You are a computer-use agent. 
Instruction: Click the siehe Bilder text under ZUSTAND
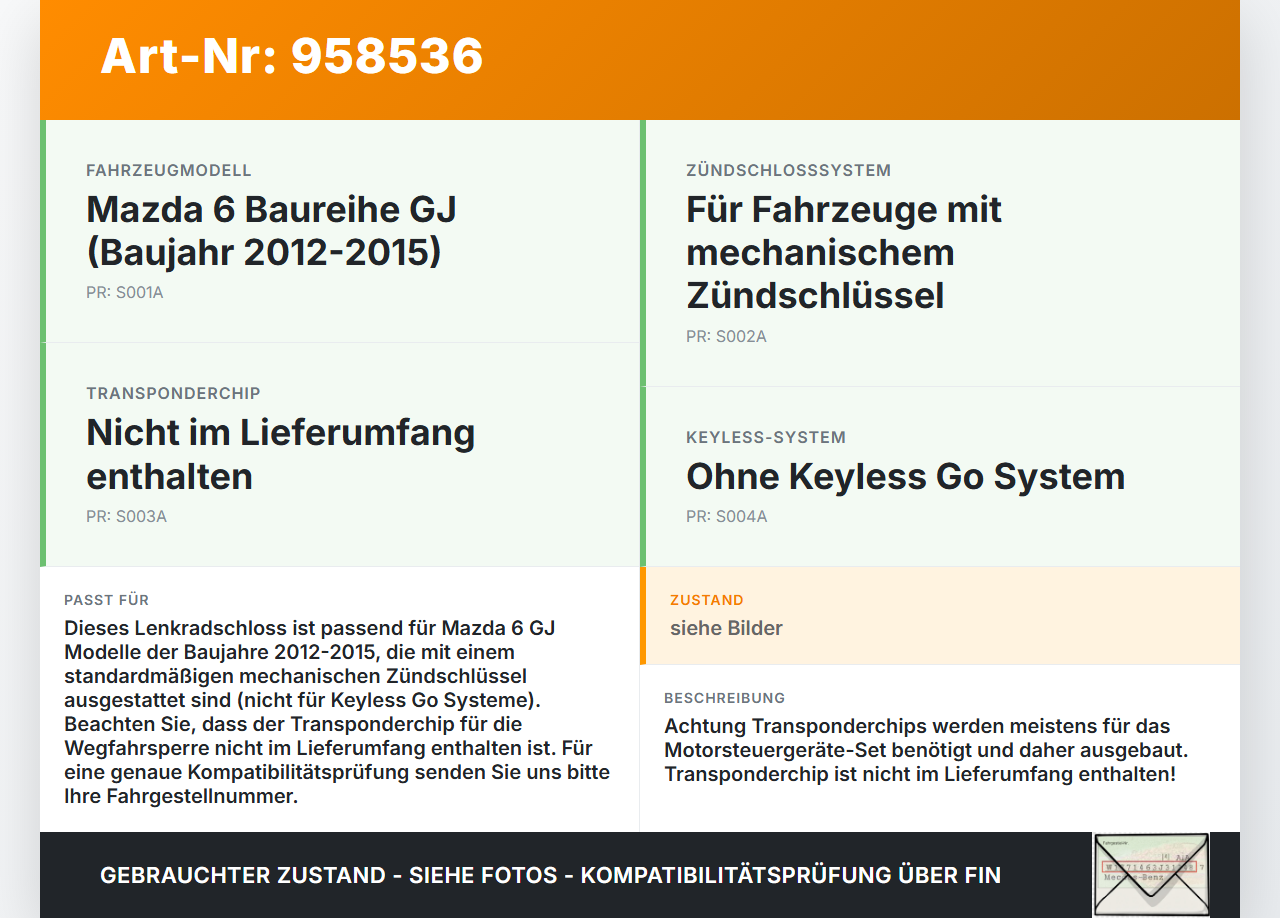(x=726, y=628)
